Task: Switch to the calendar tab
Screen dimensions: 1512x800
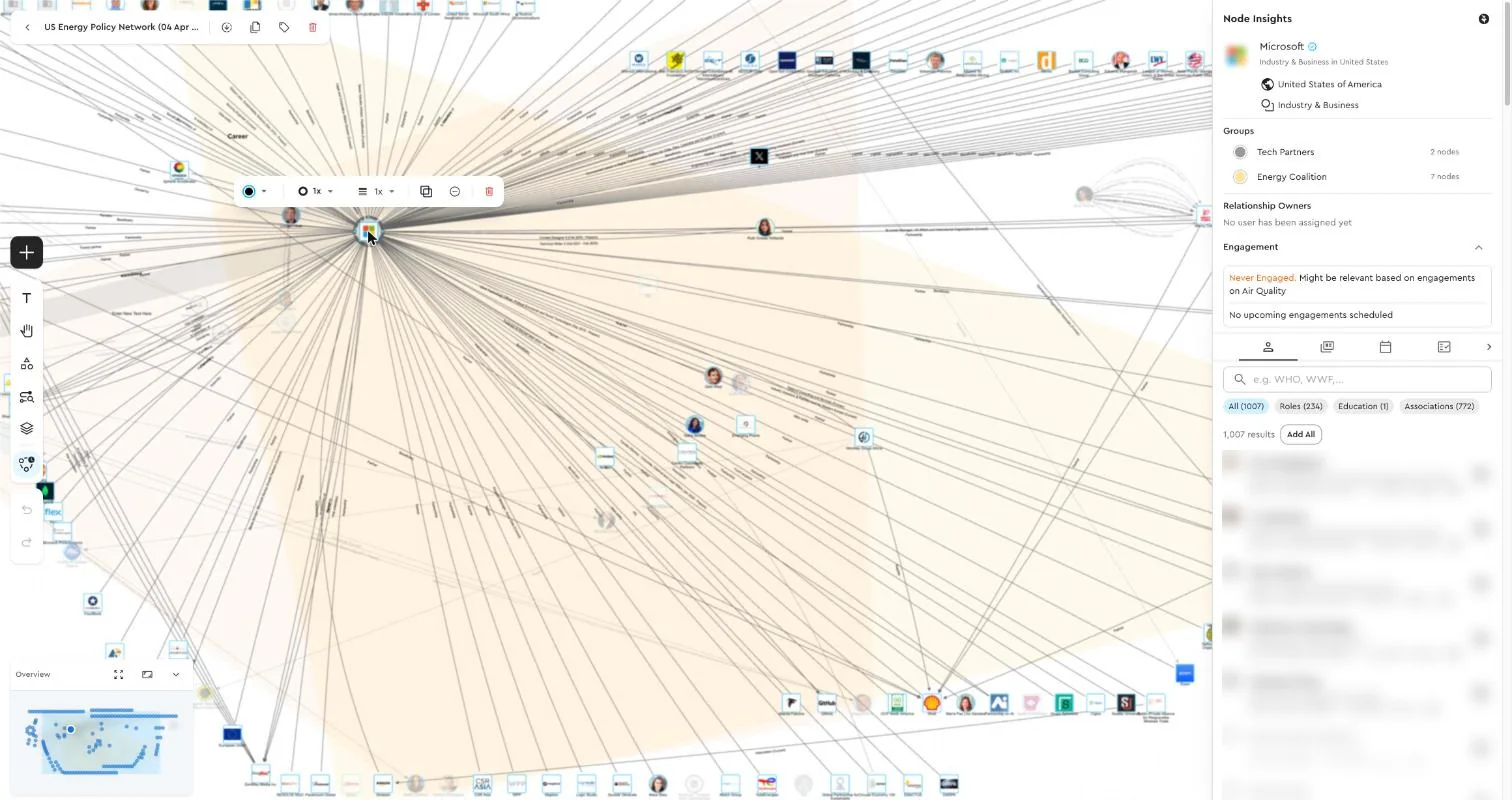Action: pyautogui.click(x=1385, y=347)
